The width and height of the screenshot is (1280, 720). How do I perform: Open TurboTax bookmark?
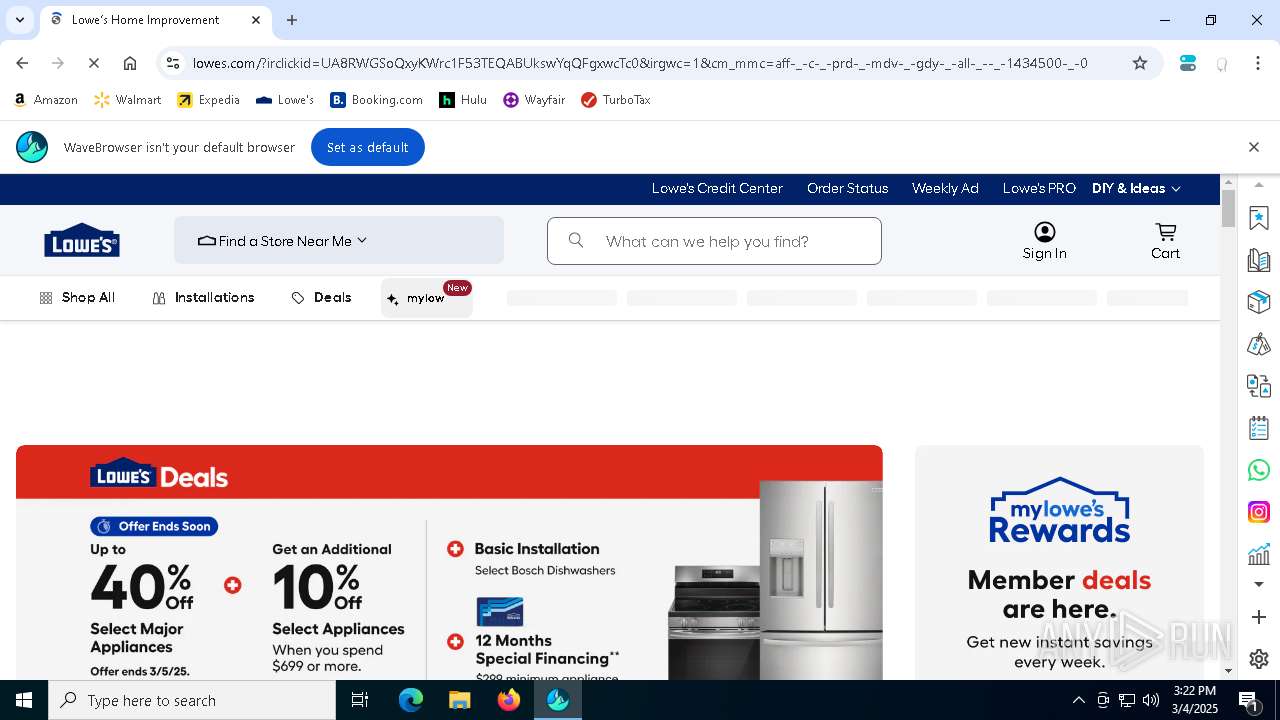(615, 100)
